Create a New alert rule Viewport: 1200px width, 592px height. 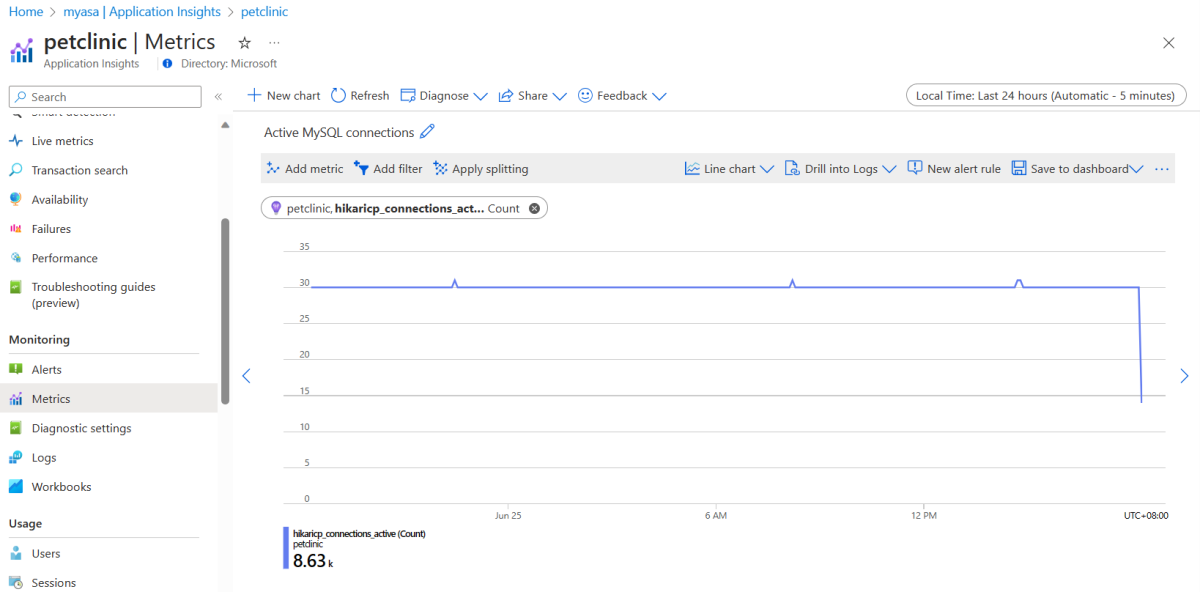coord(954,169)
